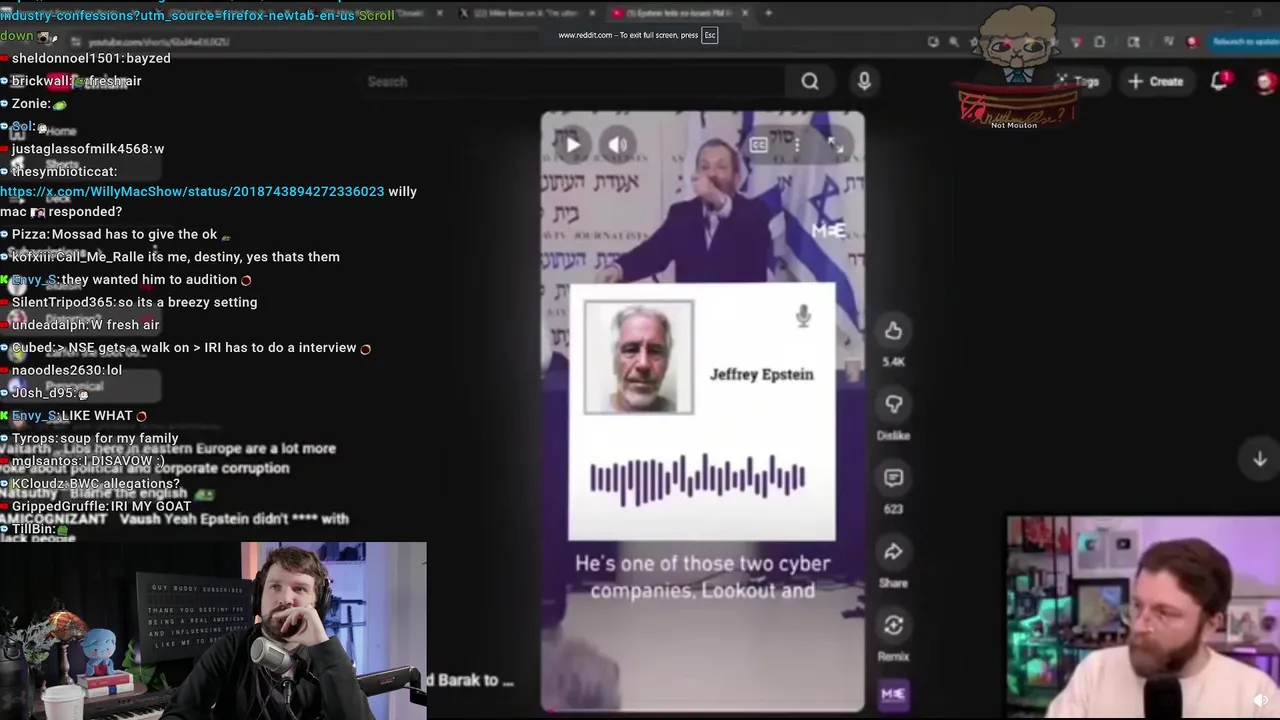
Task: Open the x.com WillyMacShow status link
Action: pyautogui.click(x=192, y=191)
